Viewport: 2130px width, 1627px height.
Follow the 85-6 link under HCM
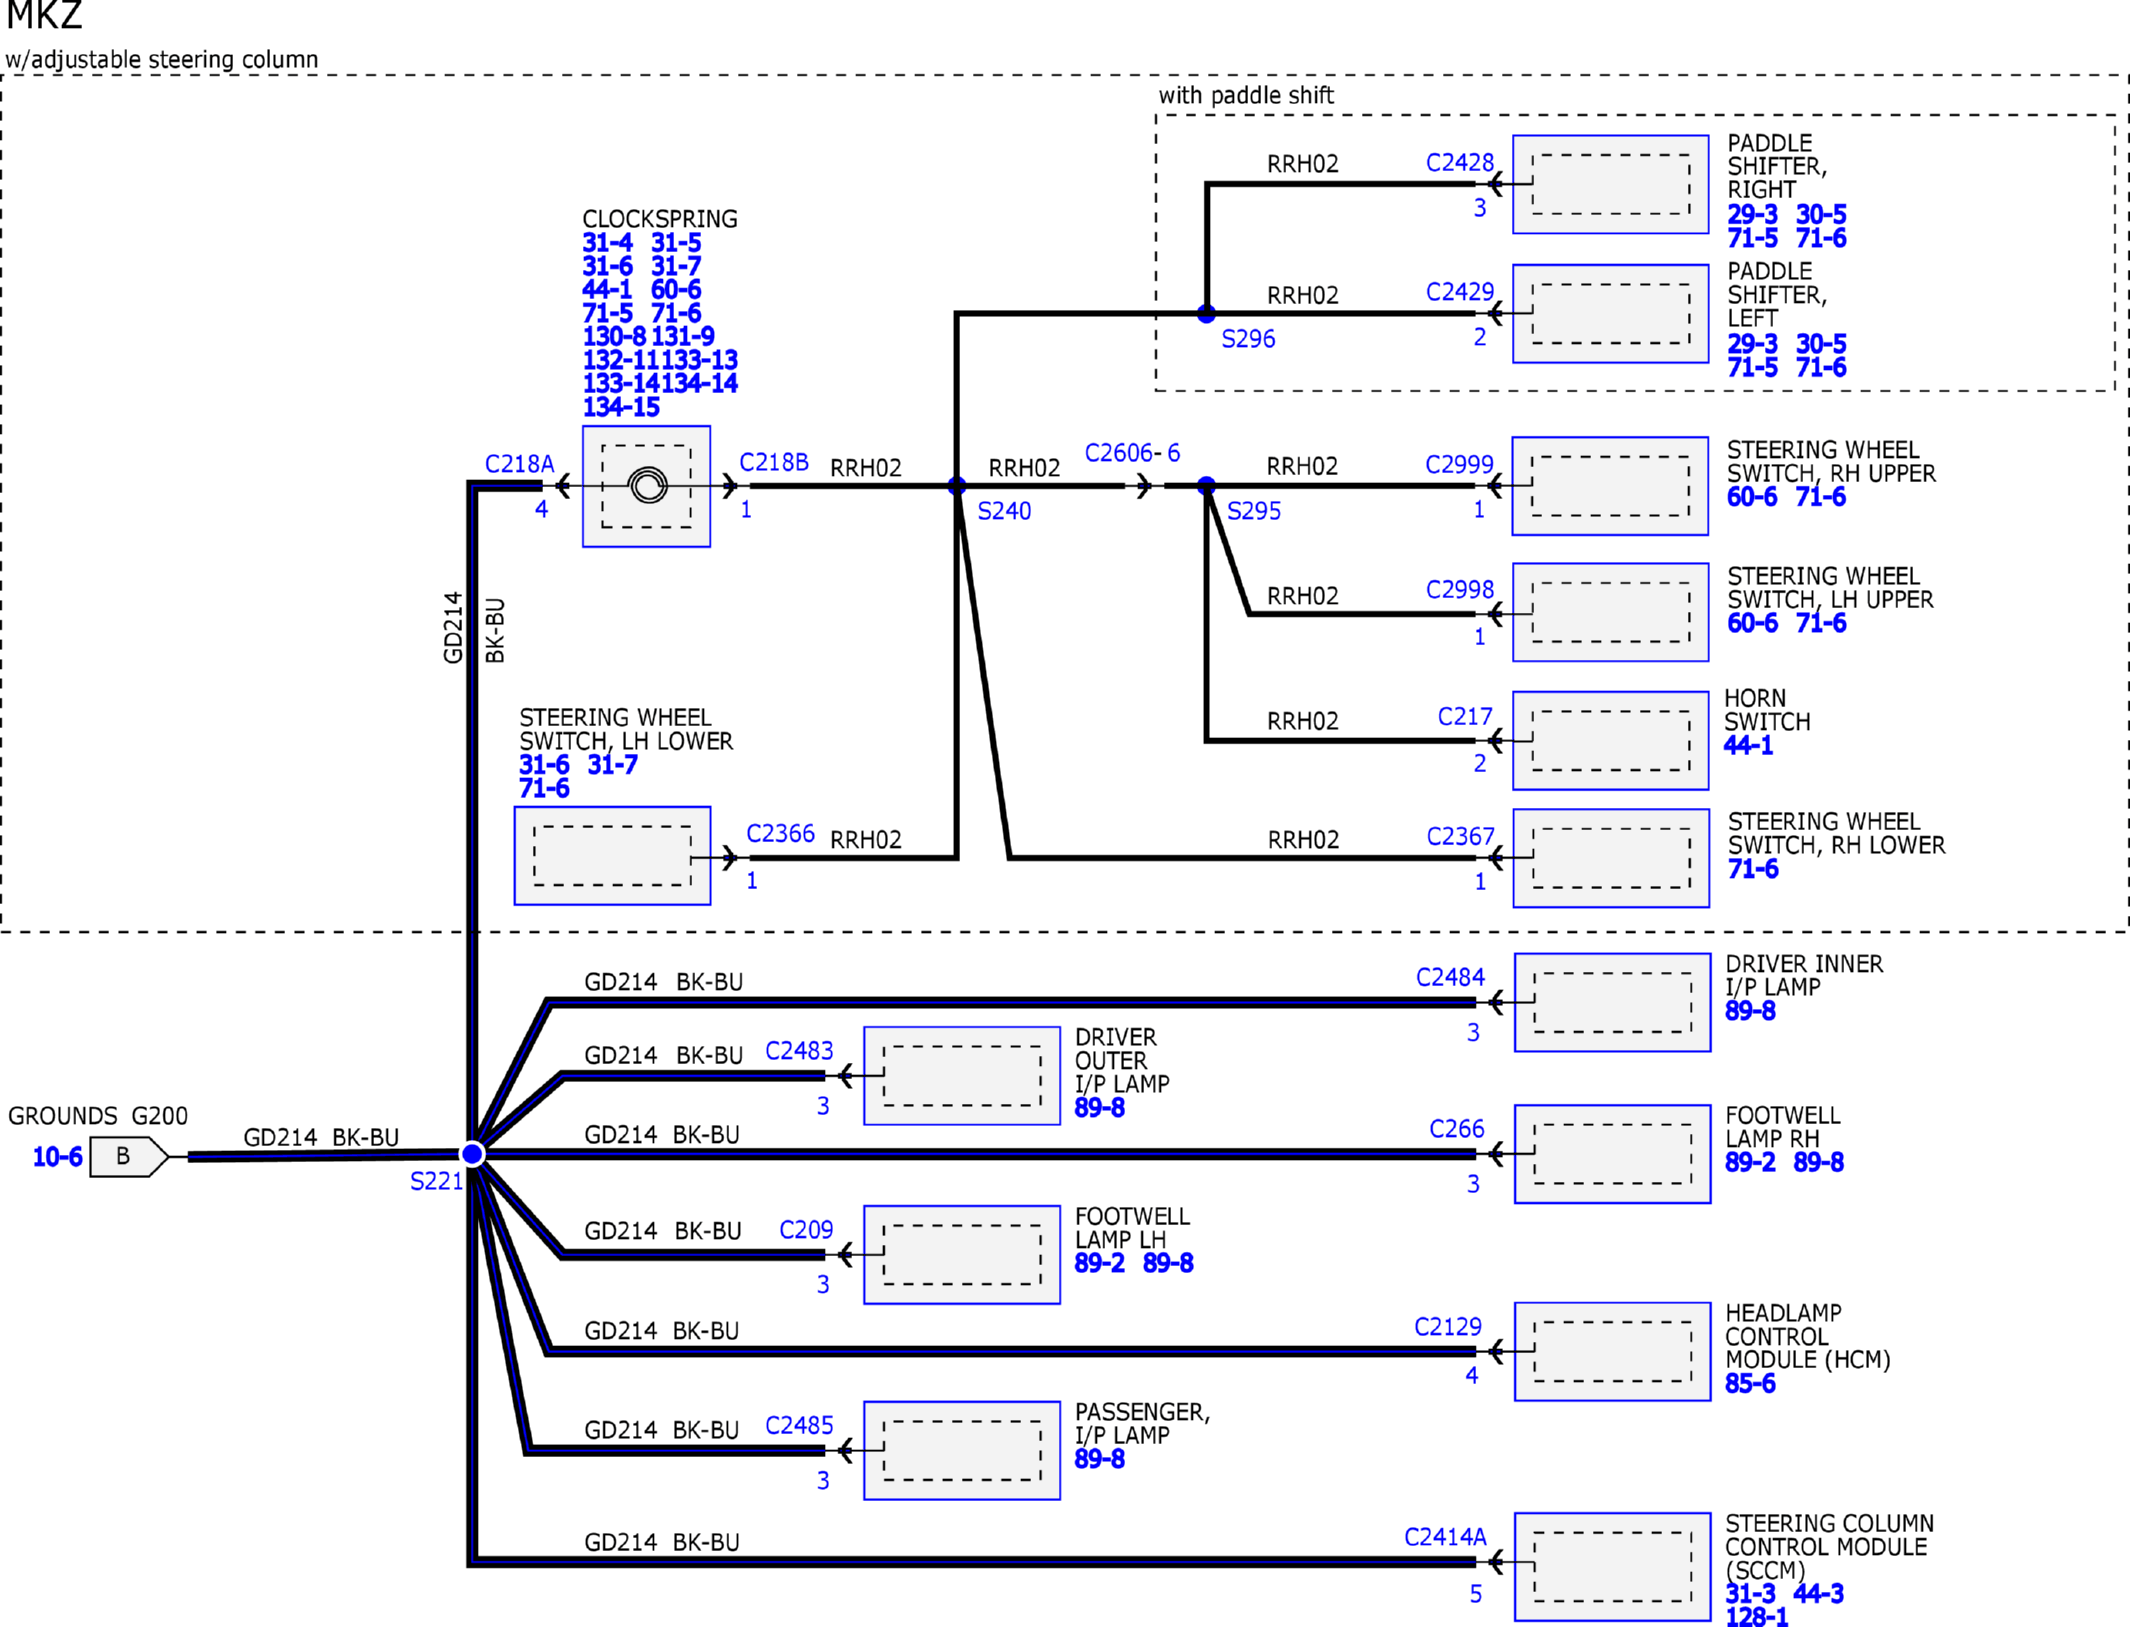click(1750, 1383)
